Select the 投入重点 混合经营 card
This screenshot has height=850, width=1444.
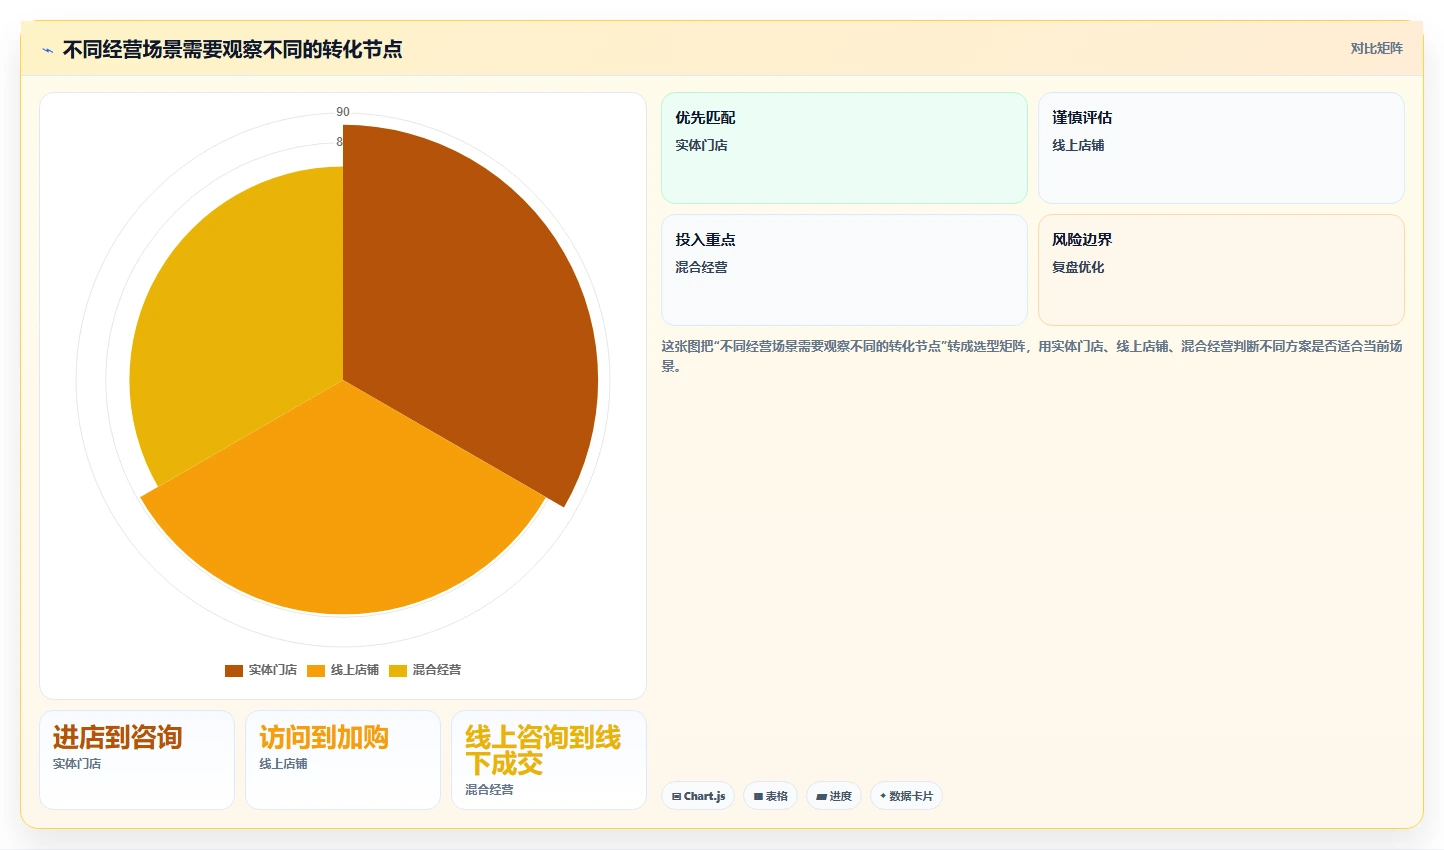click(x=844, y=270)
